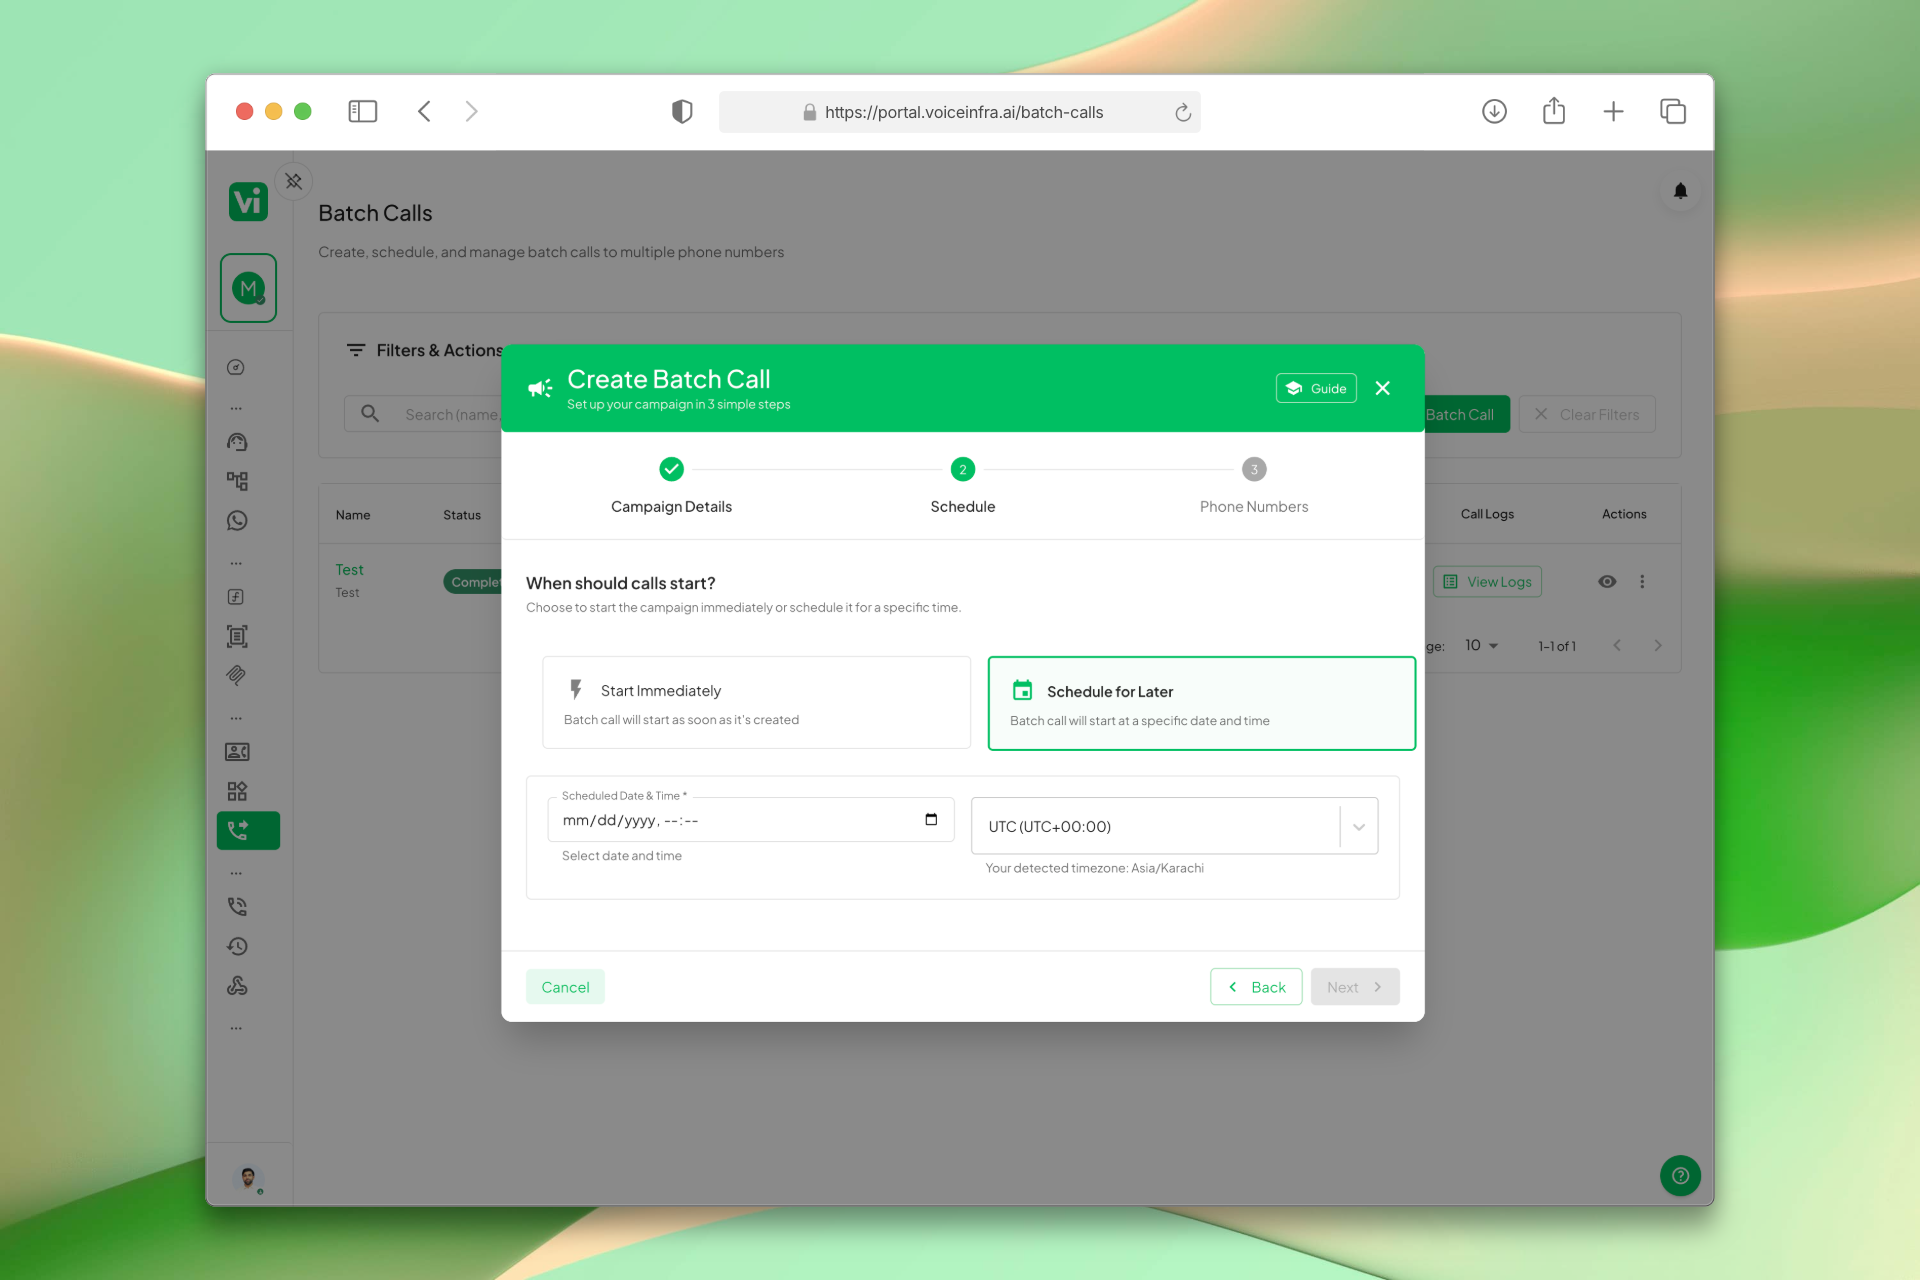Click View Logs for the Test batch
Image resolution: width=1920 pixels, height=1280 pixels.
(x=1487, y=582)
